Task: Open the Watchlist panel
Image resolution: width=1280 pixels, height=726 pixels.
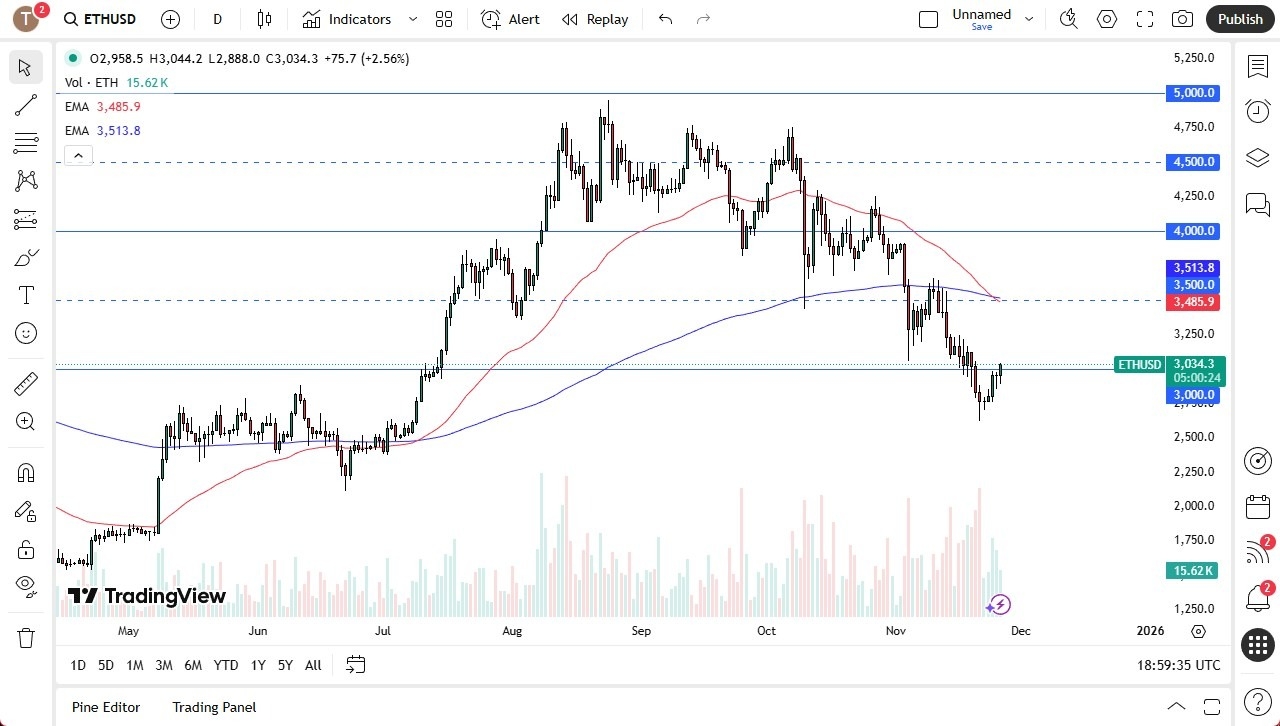Action: coord(1257,66)
